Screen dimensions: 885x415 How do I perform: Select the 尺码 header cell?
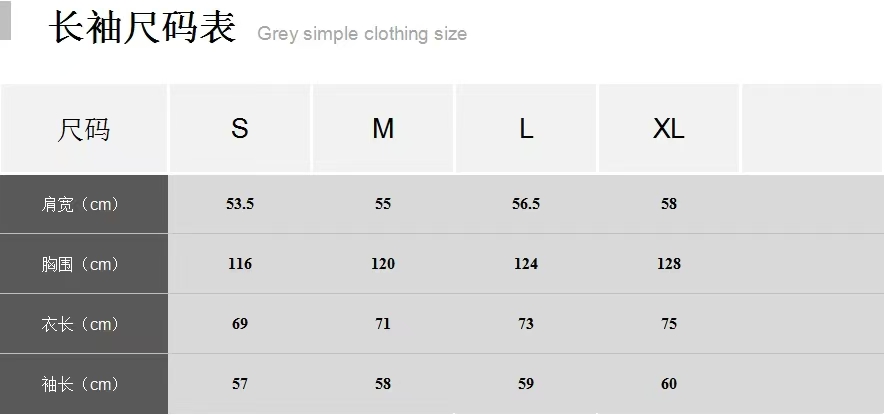(x=84, y=129)
